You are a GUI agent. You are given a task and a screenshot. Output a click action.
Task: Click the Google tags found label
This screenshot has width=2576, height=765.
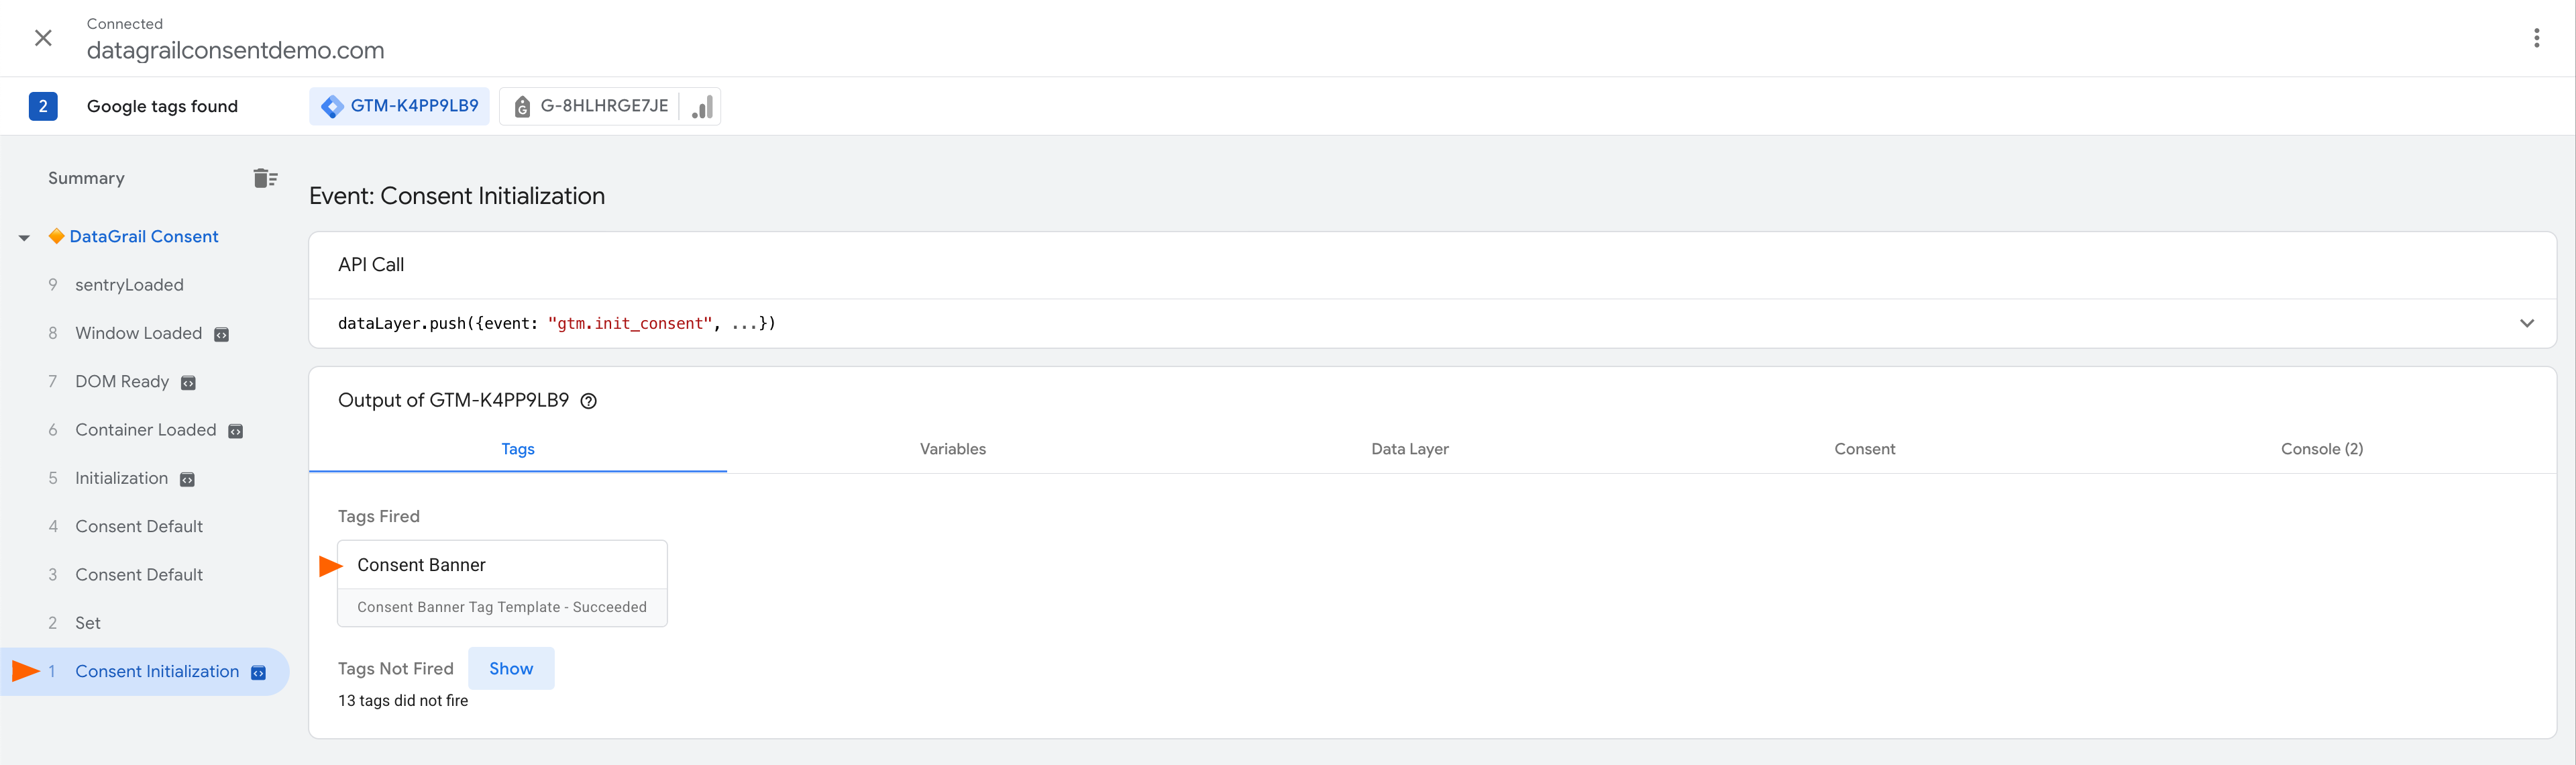pyautogui.click(x=162, y=106)
